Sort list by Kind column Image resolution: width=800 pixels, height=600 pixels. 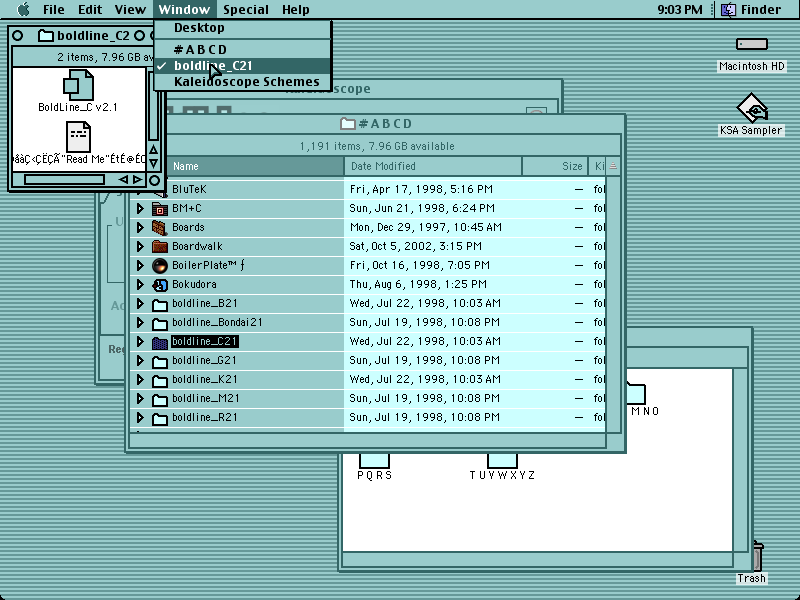point(597,166)
